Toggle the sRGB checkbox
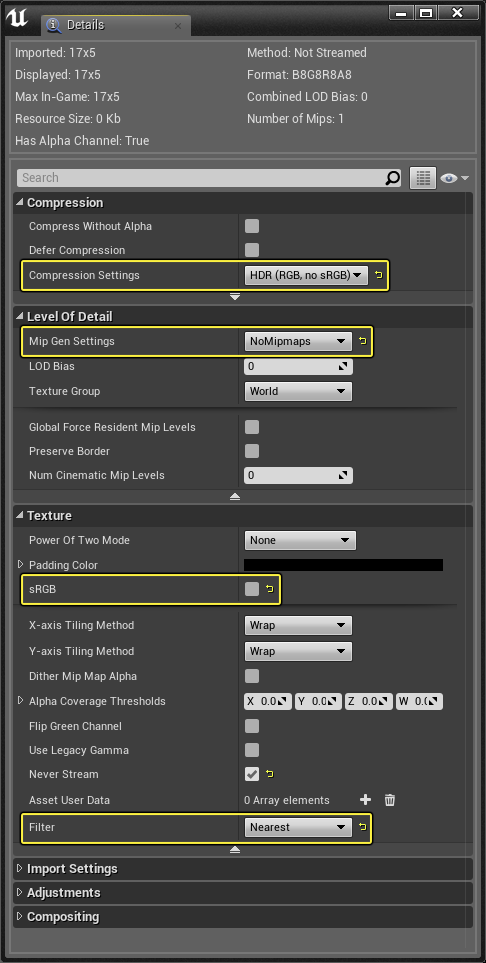This screenshot has height=963, width=486. (x=252, y=589)
